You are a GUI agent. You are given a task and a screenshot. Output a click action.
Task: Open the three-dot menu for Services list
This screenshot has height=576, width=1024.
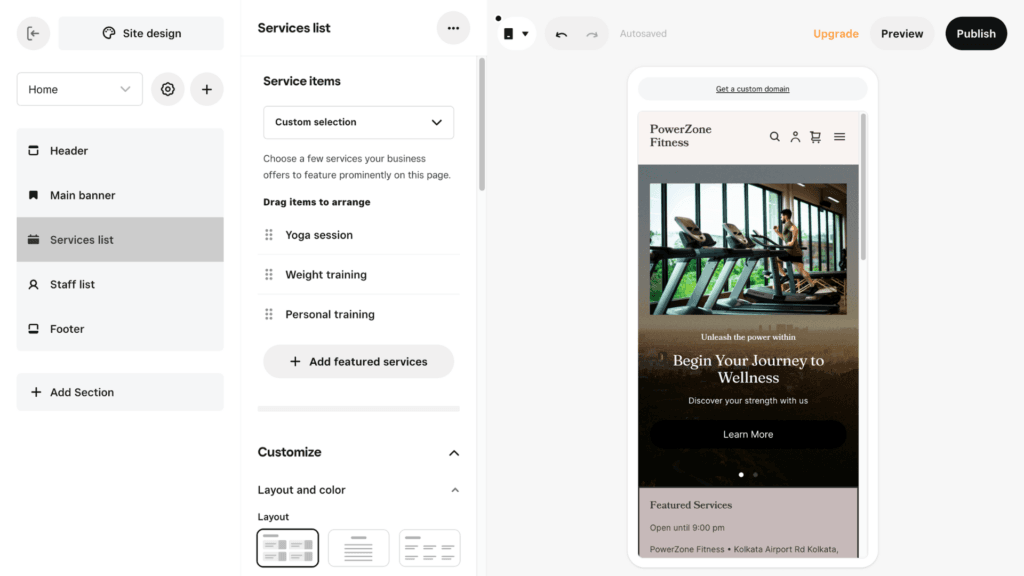tap(453, 27)
